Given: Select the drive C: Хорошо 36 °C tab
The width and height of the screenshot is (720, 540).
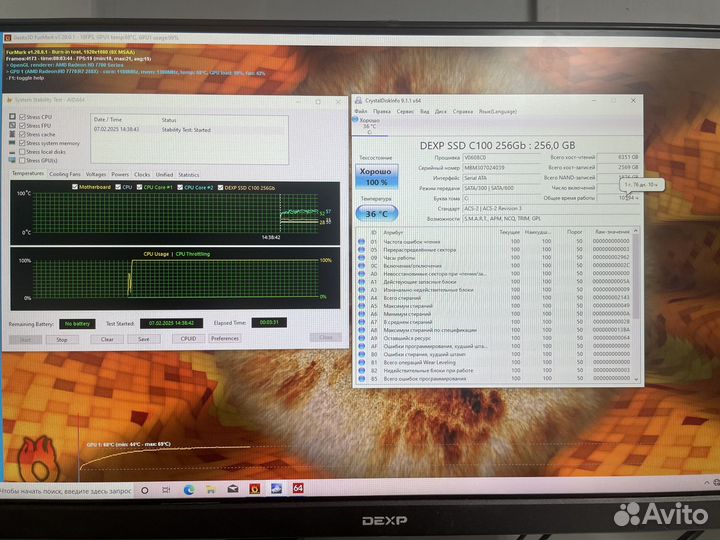Looking at the screenshot, I should pyautogui.click(x=369, y=126).
